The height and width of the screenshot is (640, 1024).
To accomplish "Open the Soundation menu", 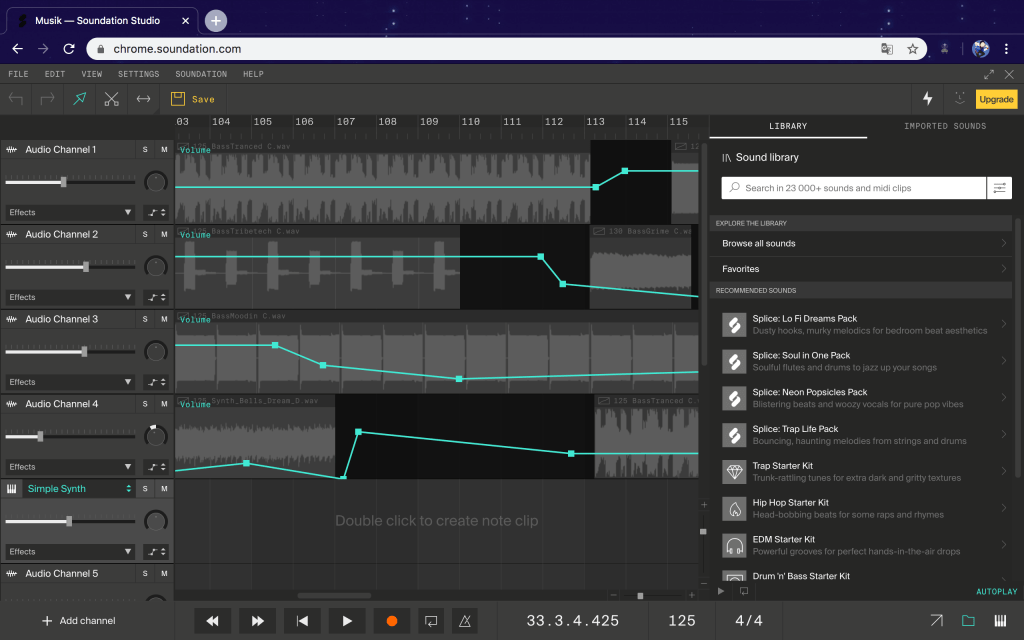I will [x=201, y=74].
